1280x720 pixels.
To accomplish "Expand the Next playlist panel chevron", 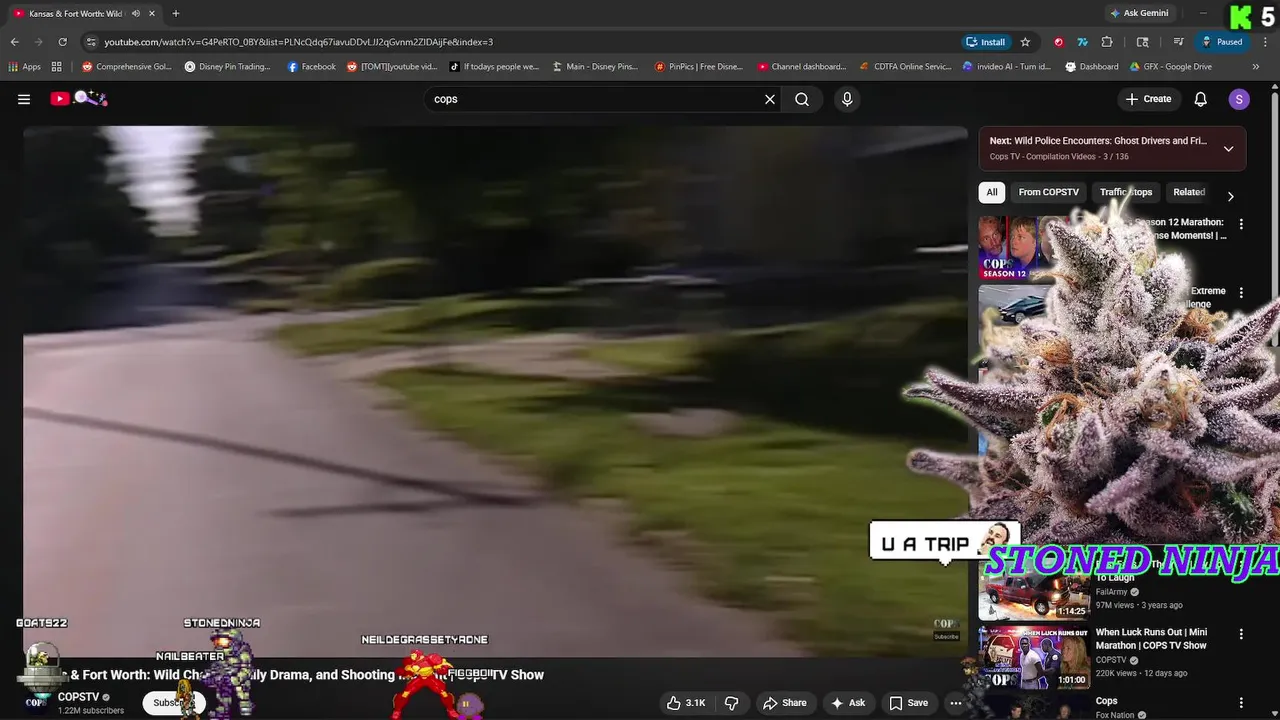I will [1228, 149].
